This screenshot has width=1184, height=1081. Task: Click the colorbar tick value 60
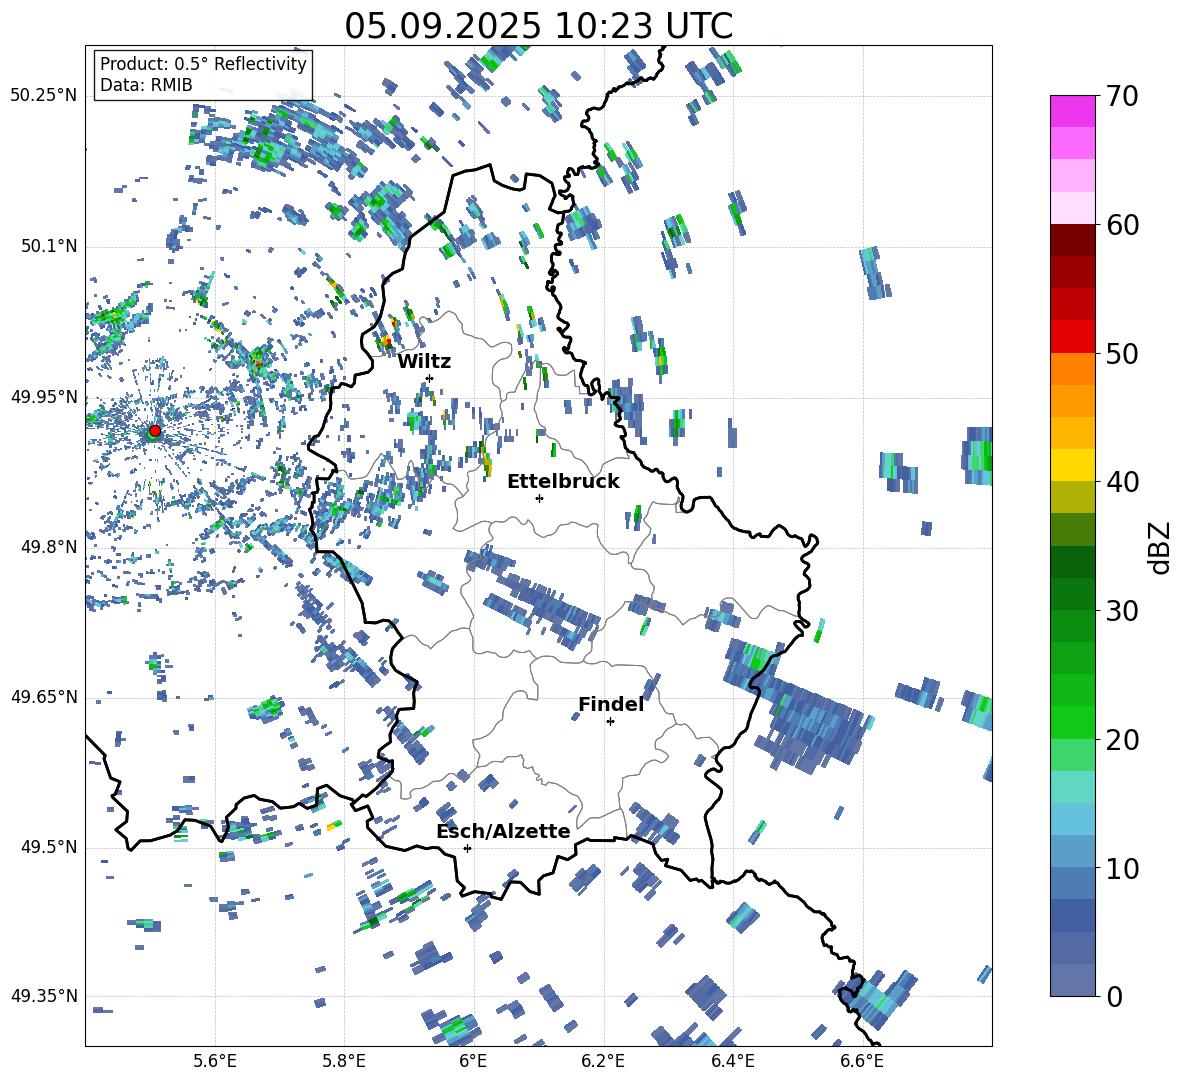pyautogui.click(x=1122, y=225)
